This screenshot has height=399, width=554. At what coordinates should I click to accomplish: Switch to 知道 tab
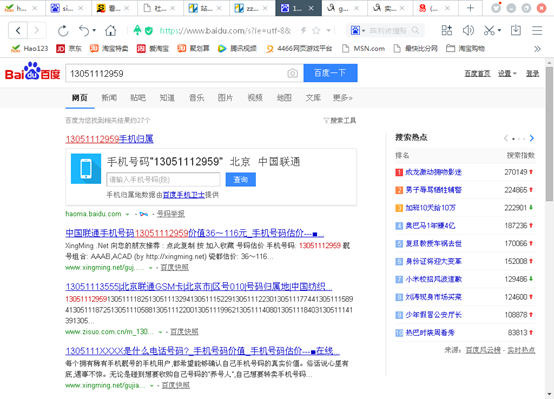tap(167, 98)
